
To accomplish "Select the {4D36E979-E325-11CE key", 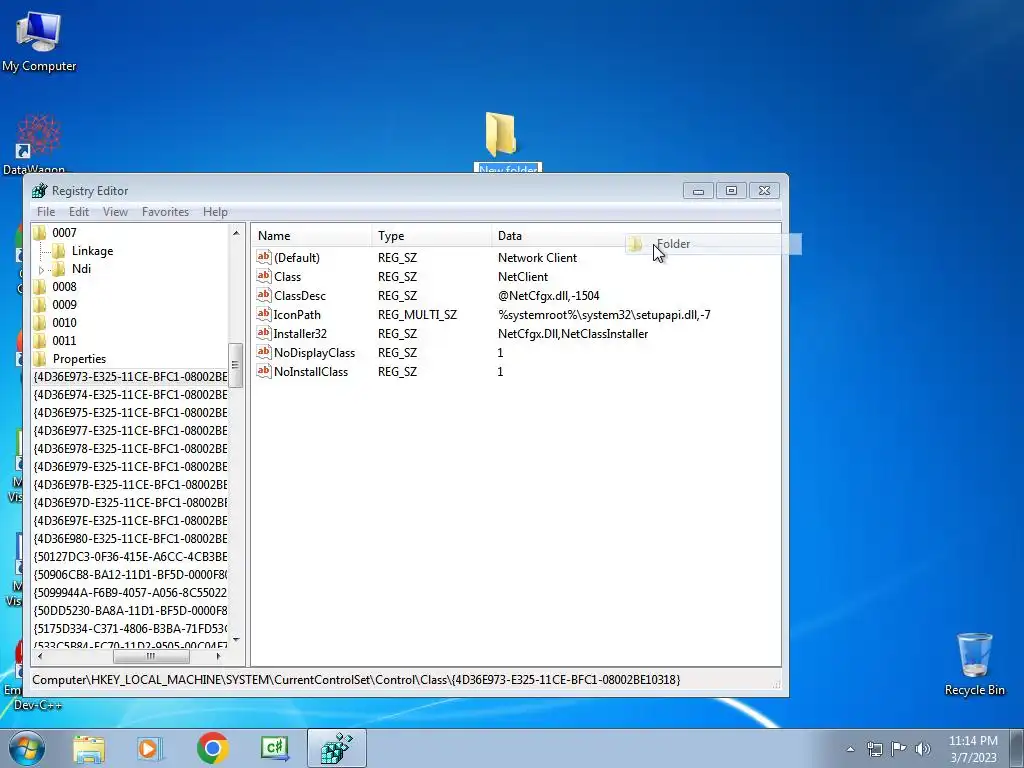I will [x=130, y=466].
